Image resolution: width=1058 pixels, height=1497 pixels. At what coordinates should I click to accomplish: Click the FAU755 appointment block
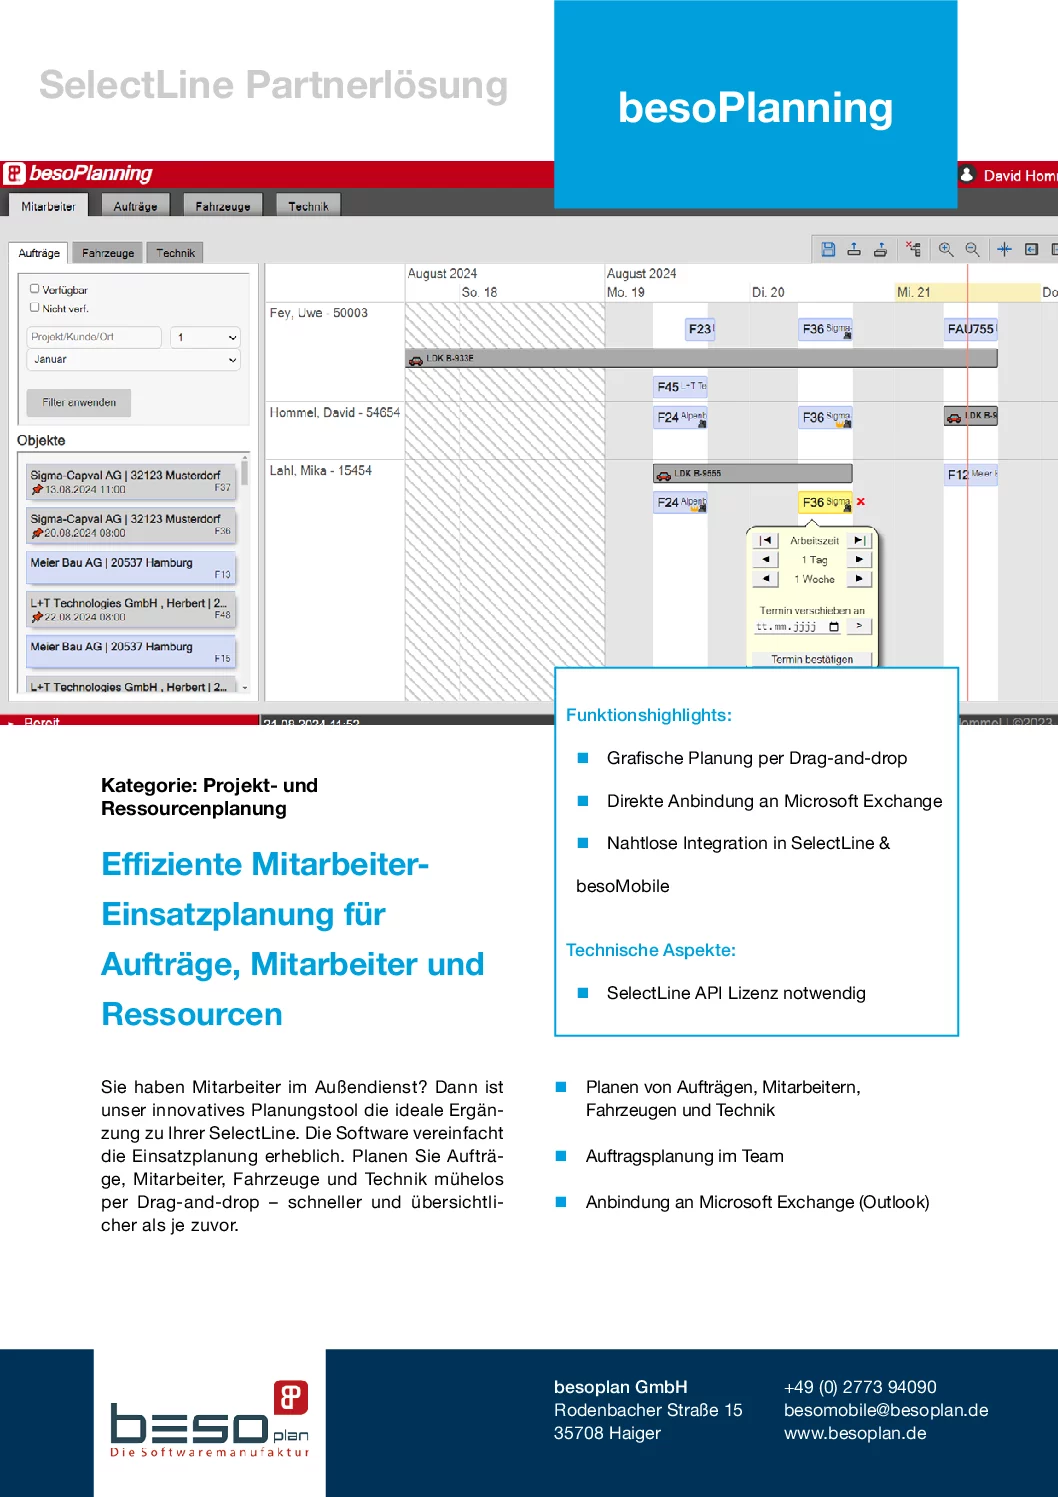[x=972, y=329]
